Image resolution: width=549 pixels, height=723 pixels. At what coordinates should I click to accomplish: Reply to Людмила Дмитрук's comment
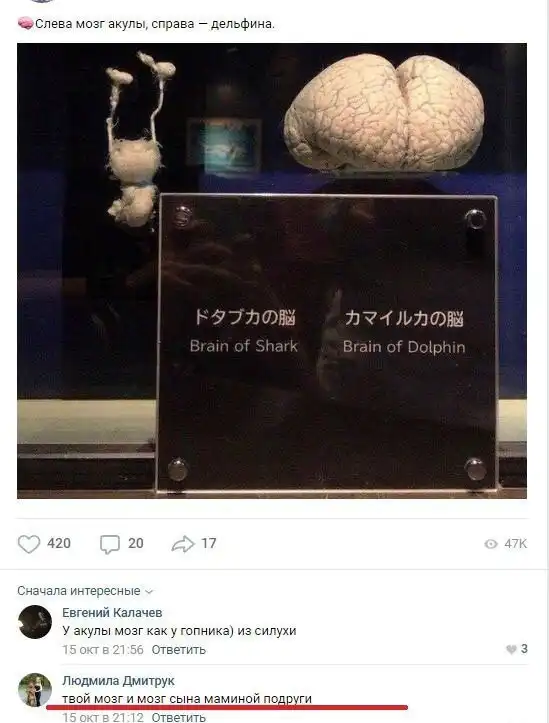pos(178,717)
